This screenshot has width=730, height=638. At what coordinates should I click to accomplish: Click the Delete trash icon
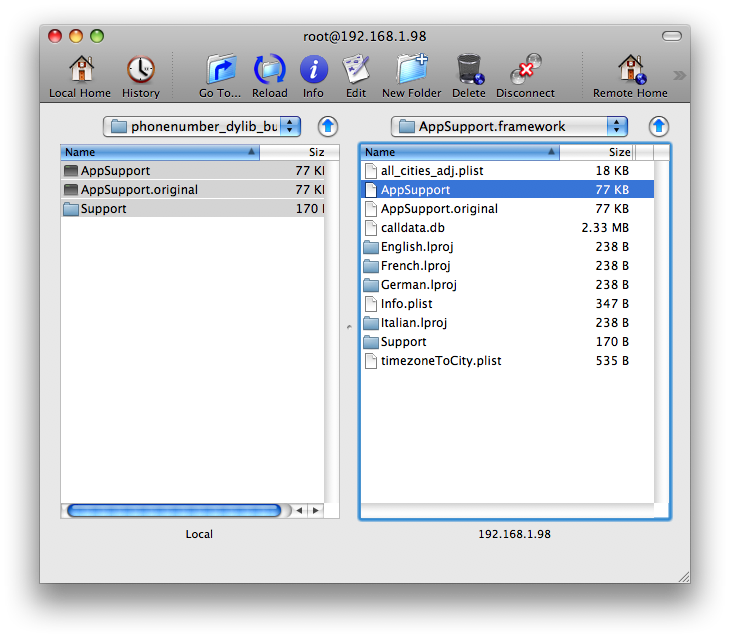[x=468, y=70]
